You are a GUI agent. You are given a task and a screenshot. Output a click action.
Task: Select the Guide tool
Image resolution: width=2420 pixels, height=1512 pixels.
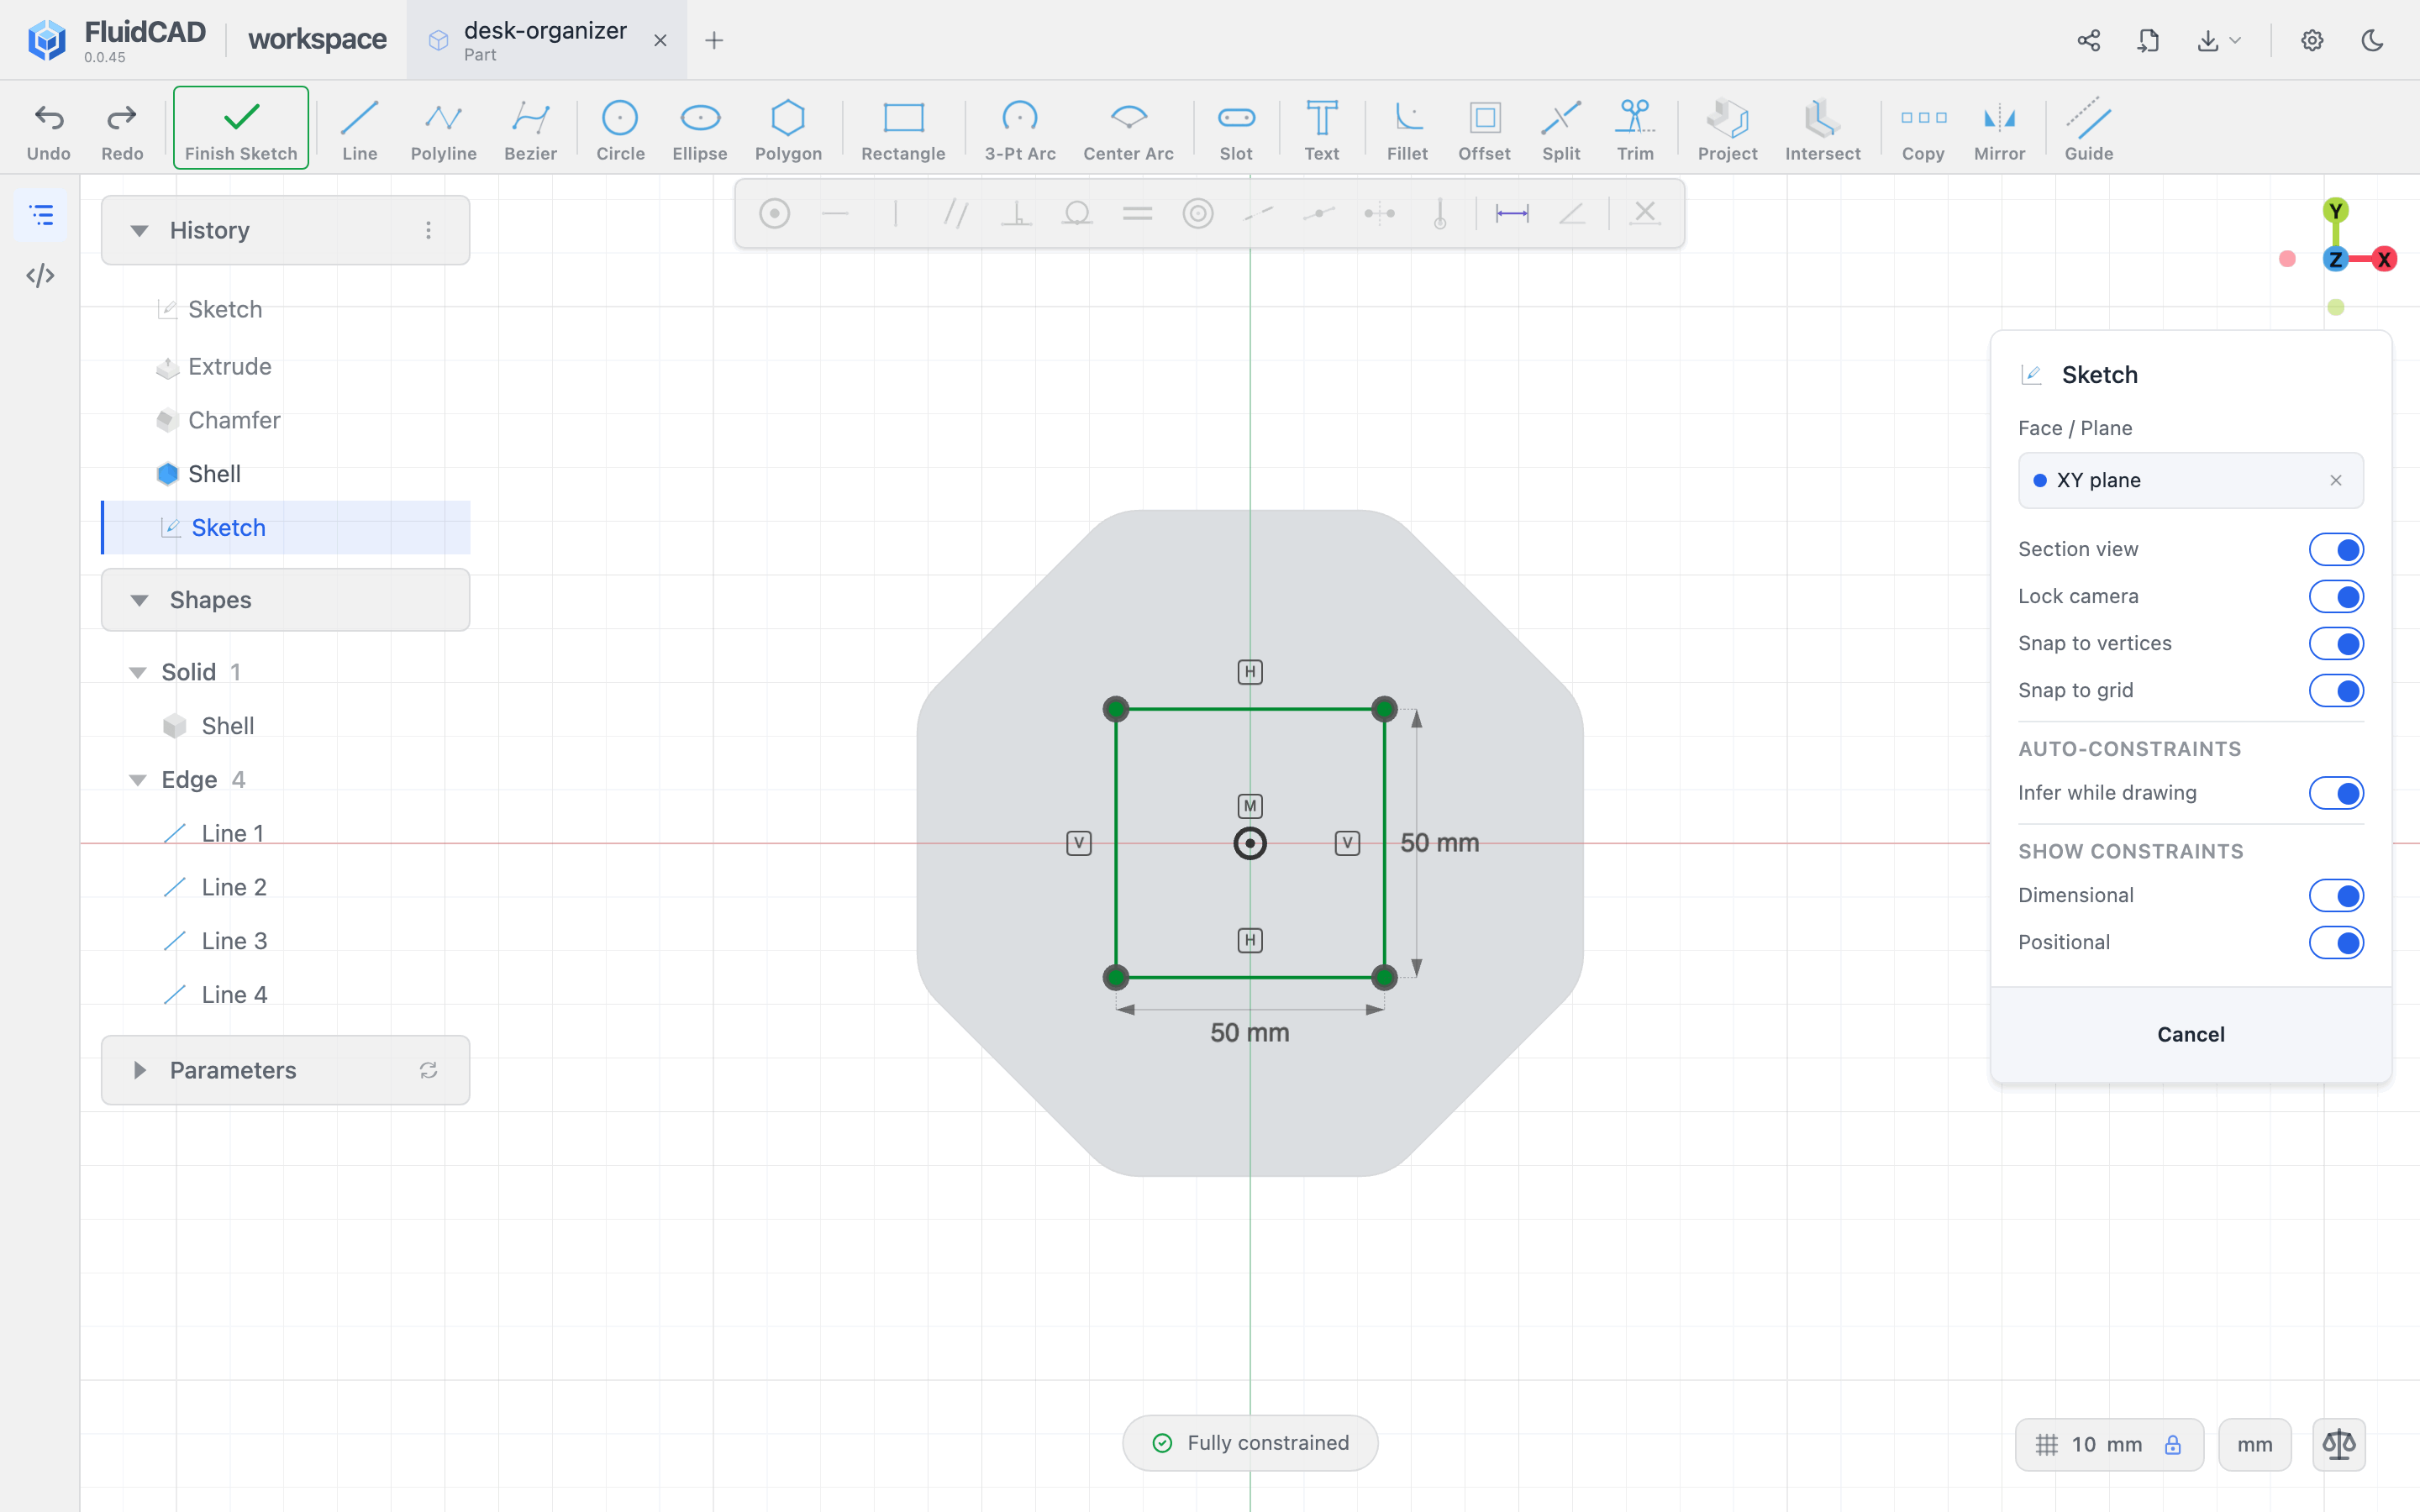point(2089,129)
